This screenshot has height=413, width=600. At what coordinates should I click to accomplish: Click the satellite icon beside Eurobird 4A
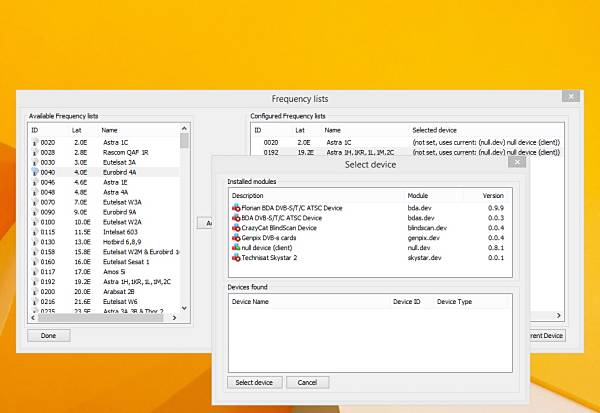point(35,172)
